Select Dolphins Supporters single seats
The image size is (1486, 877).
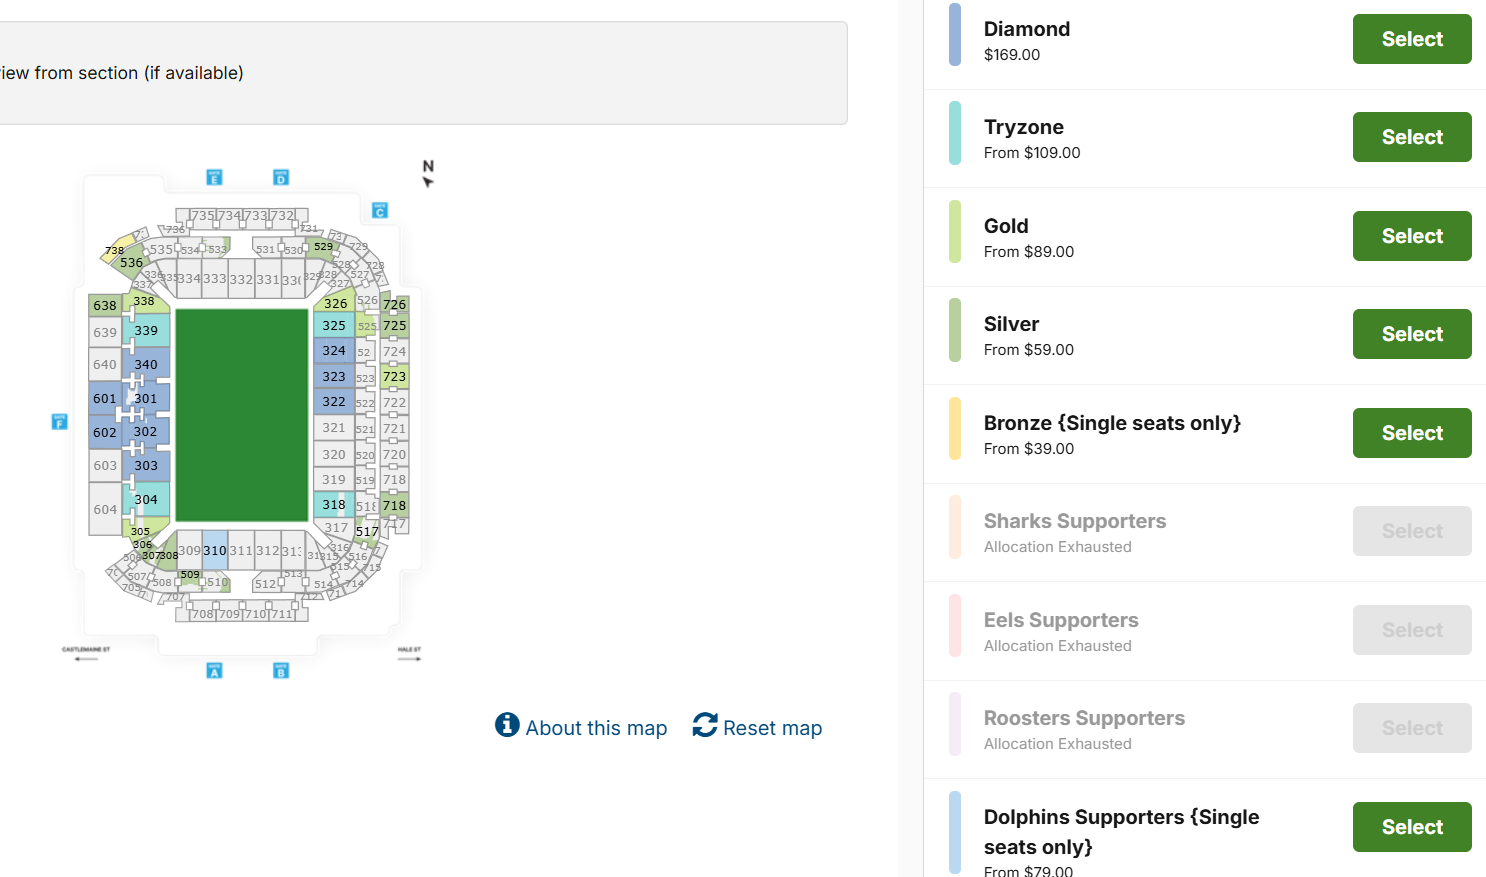[1412, 827]
